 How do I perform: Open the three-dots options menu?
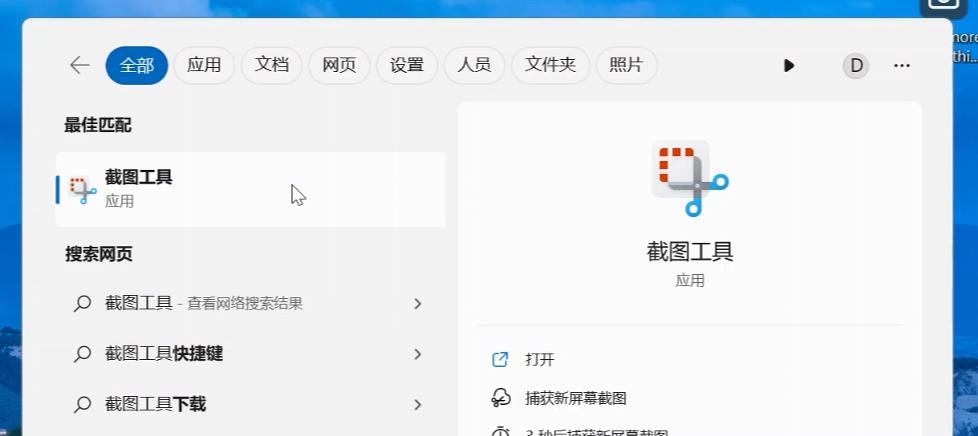click(902, 65)
